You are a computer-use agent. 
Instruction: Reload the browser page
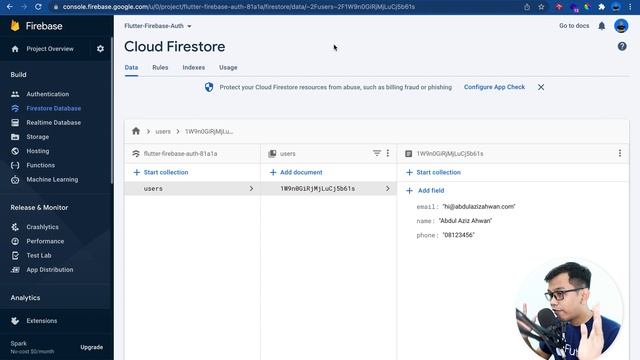coord(38,7)
